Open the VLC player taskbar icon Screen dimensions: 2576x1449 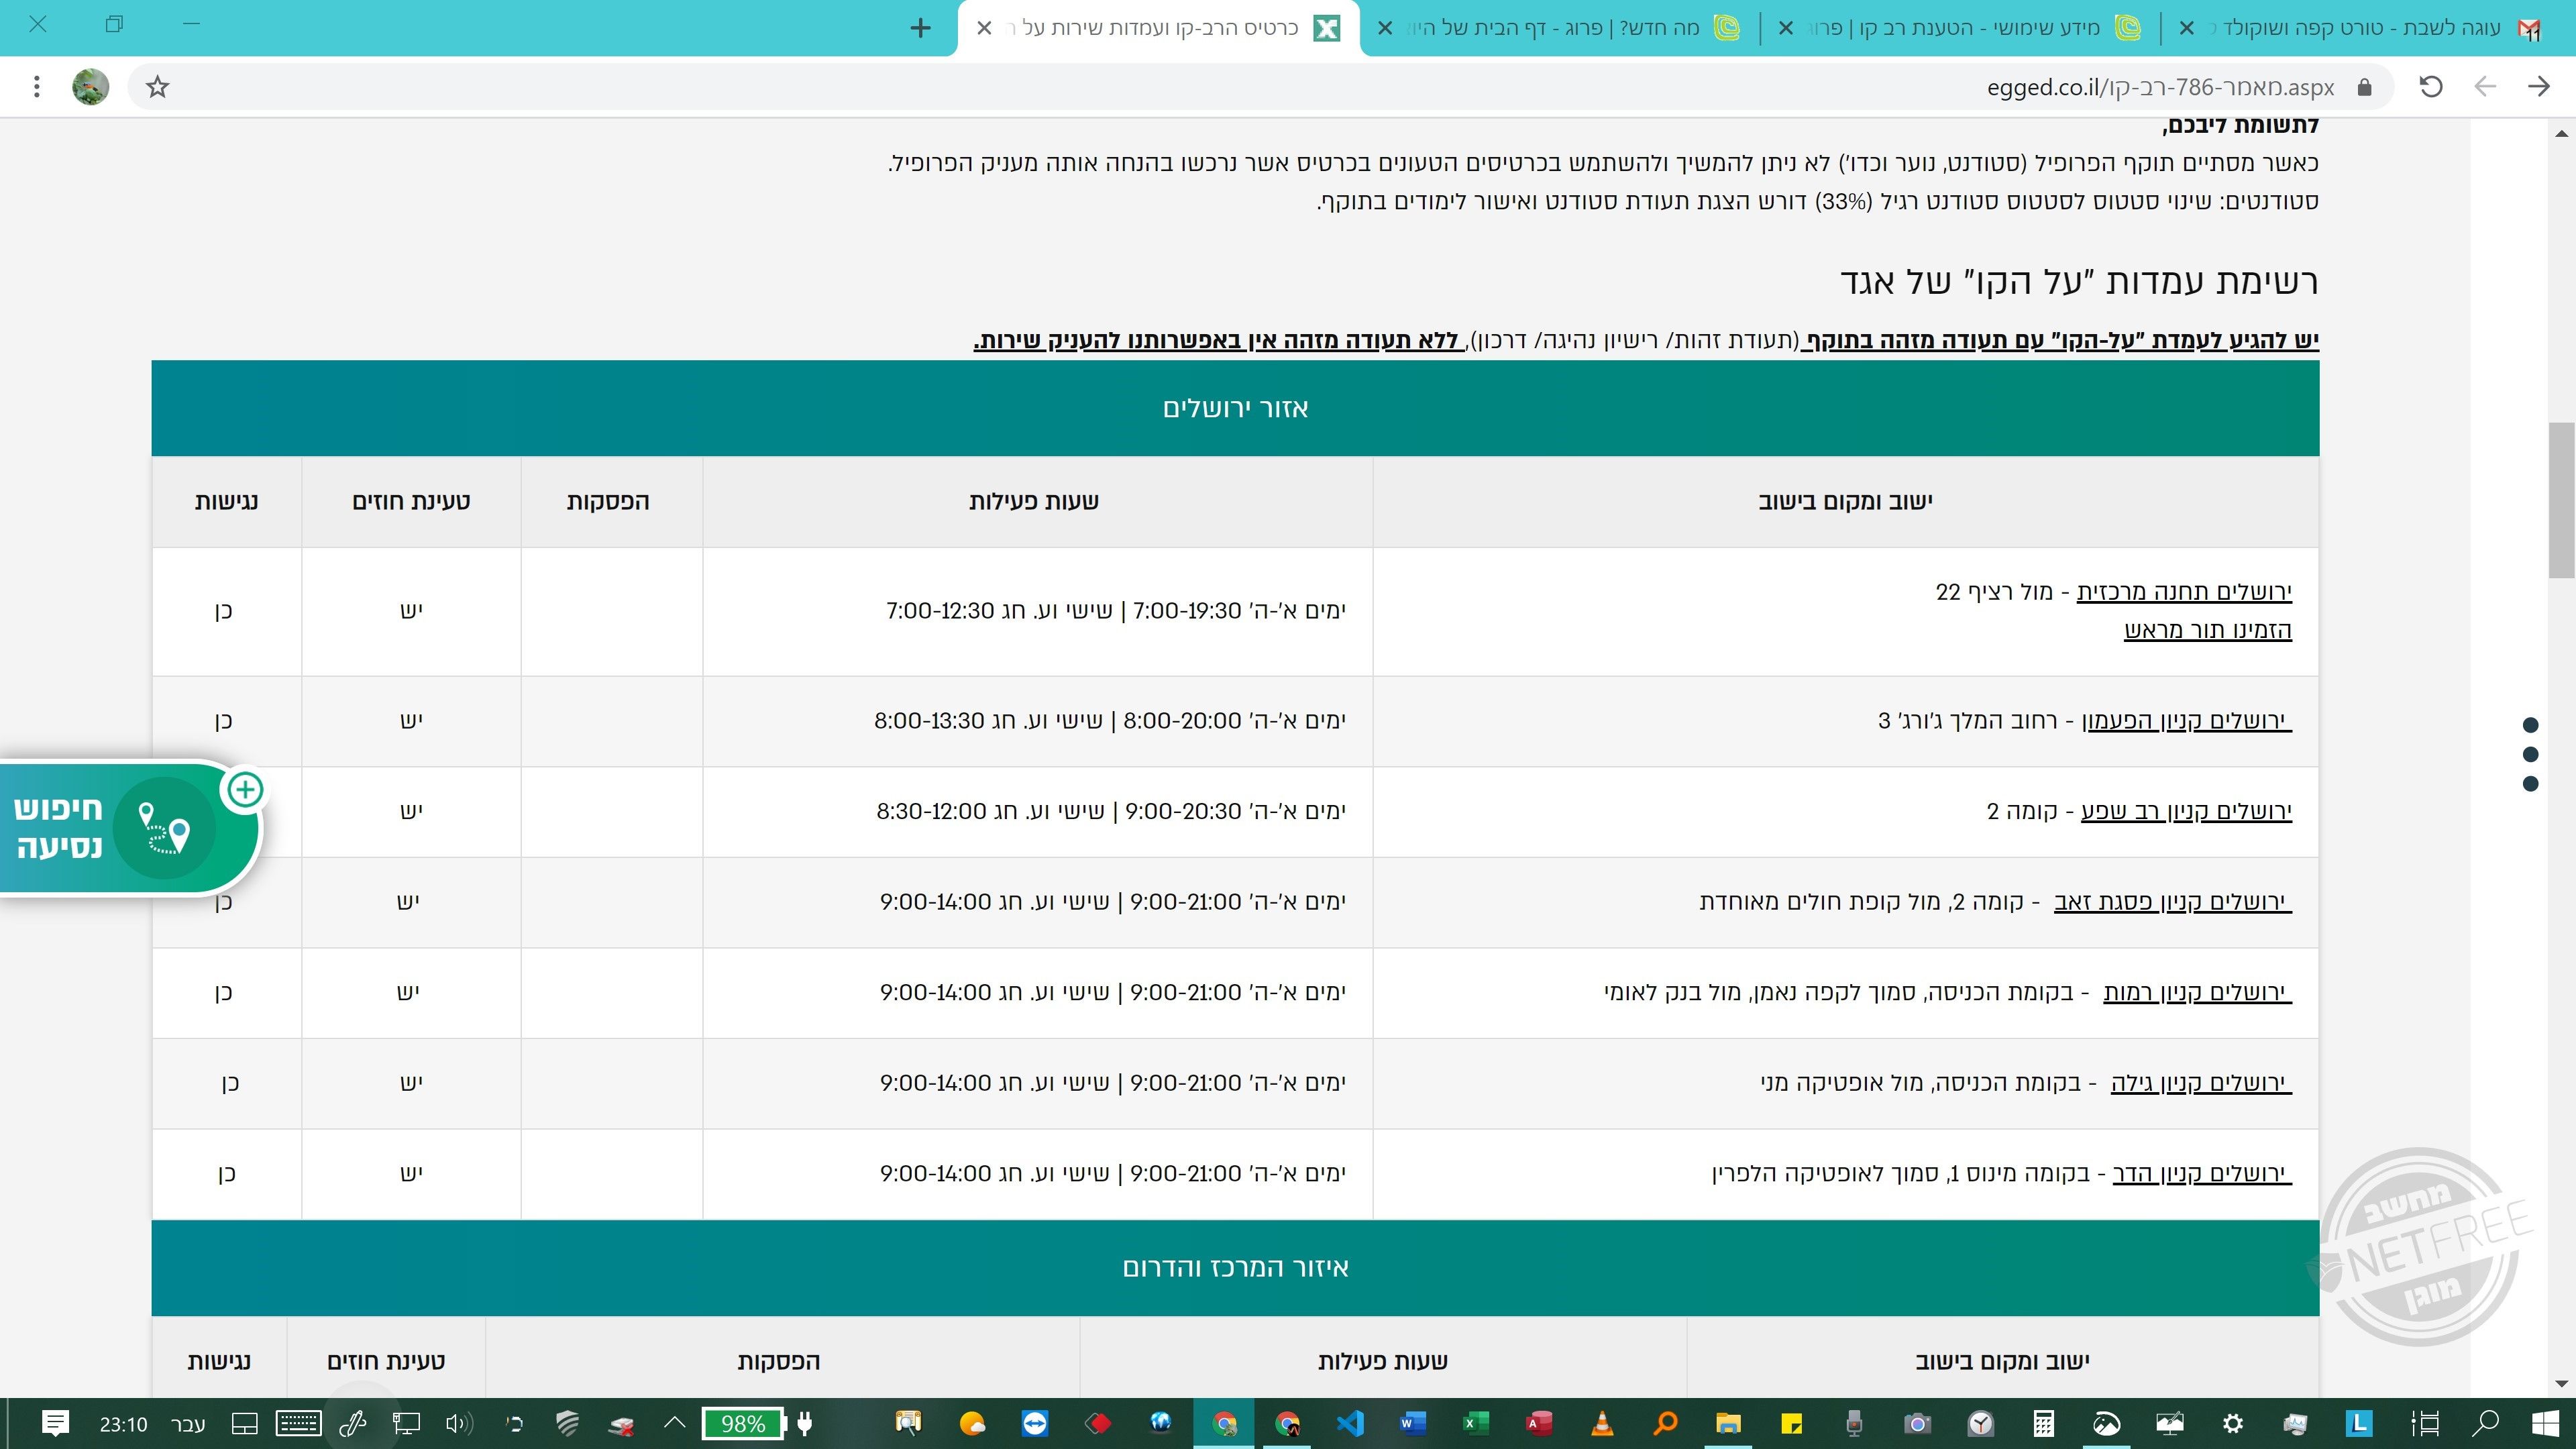pyautogui.click(x=1602, y=1423)
